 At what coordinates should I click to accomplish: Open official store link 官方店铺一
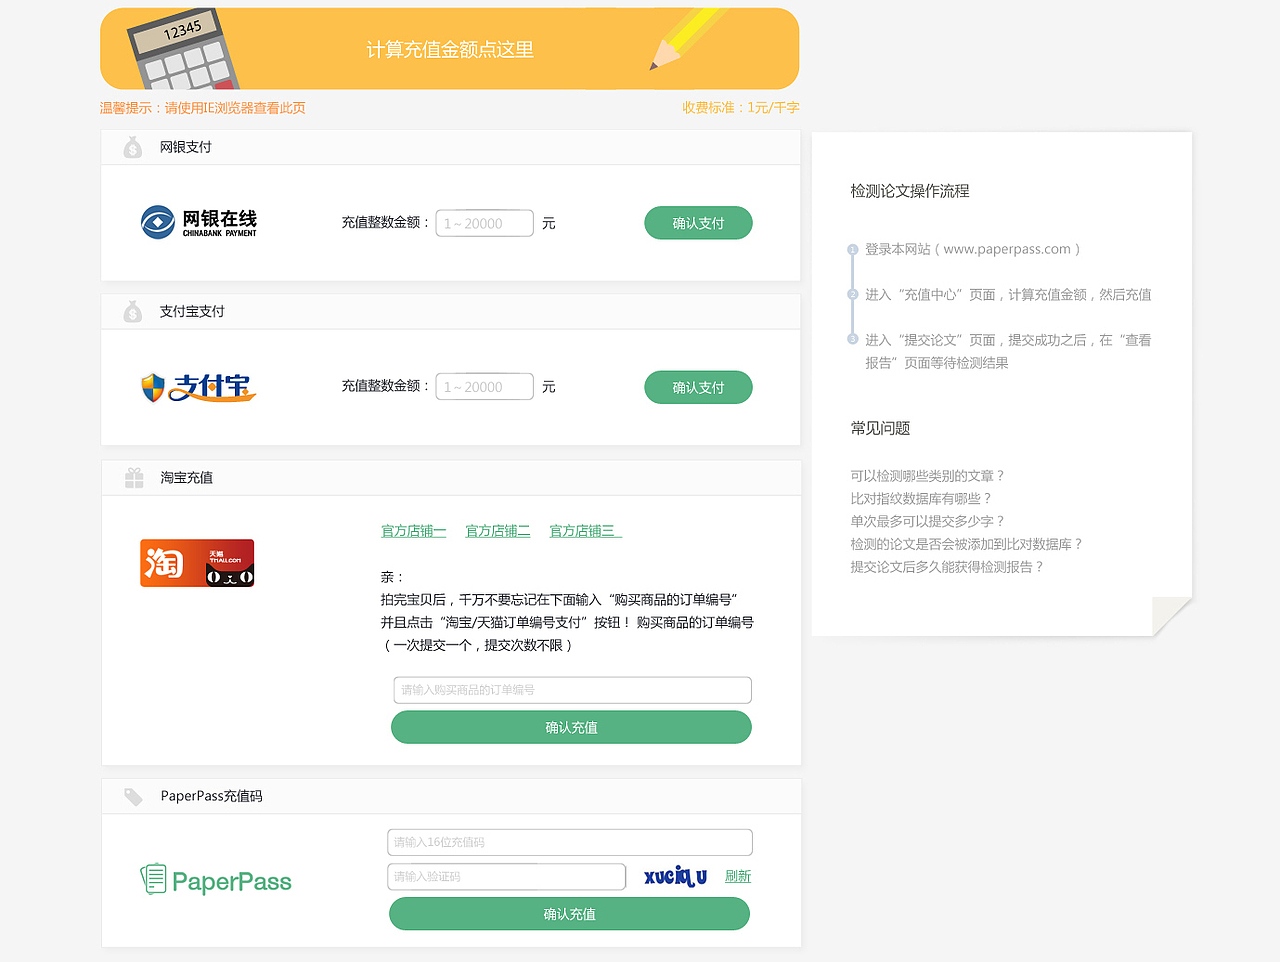tap(413, 531)
